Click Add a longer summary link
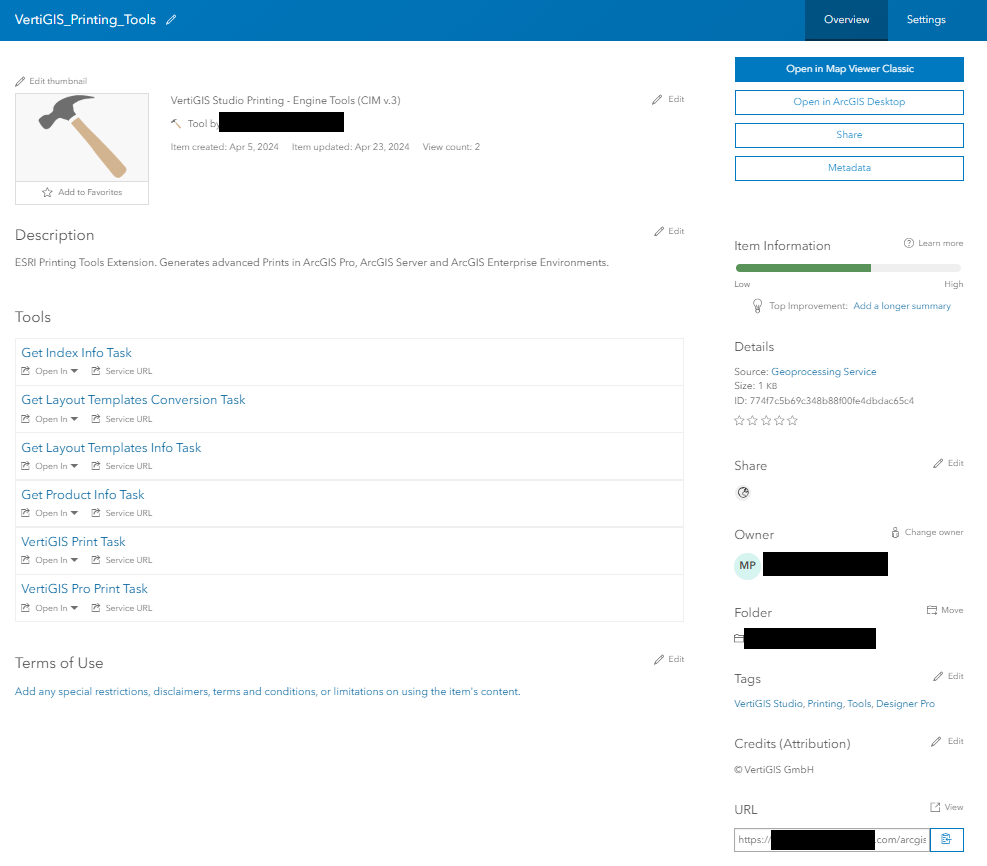 click(901, 306)
